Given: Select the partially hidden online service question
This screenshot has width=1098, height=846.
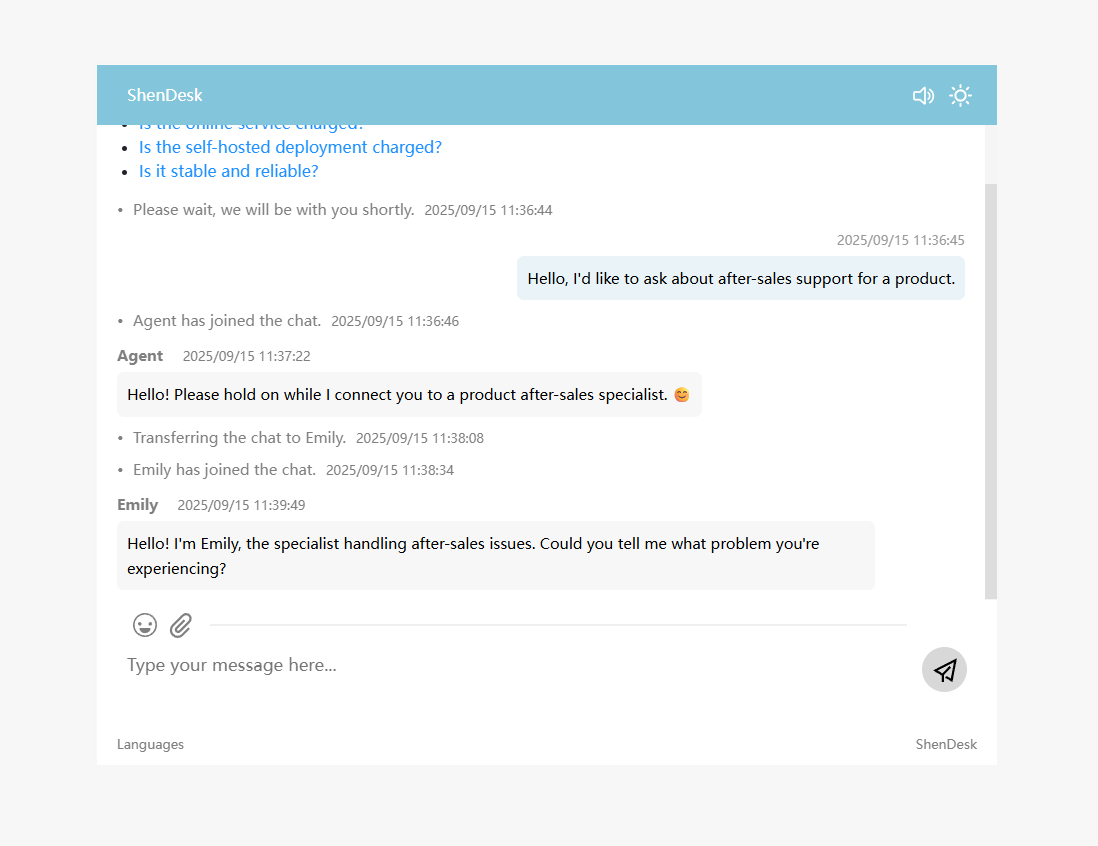Looking at the screenshot, I should [x=251, y=127].
